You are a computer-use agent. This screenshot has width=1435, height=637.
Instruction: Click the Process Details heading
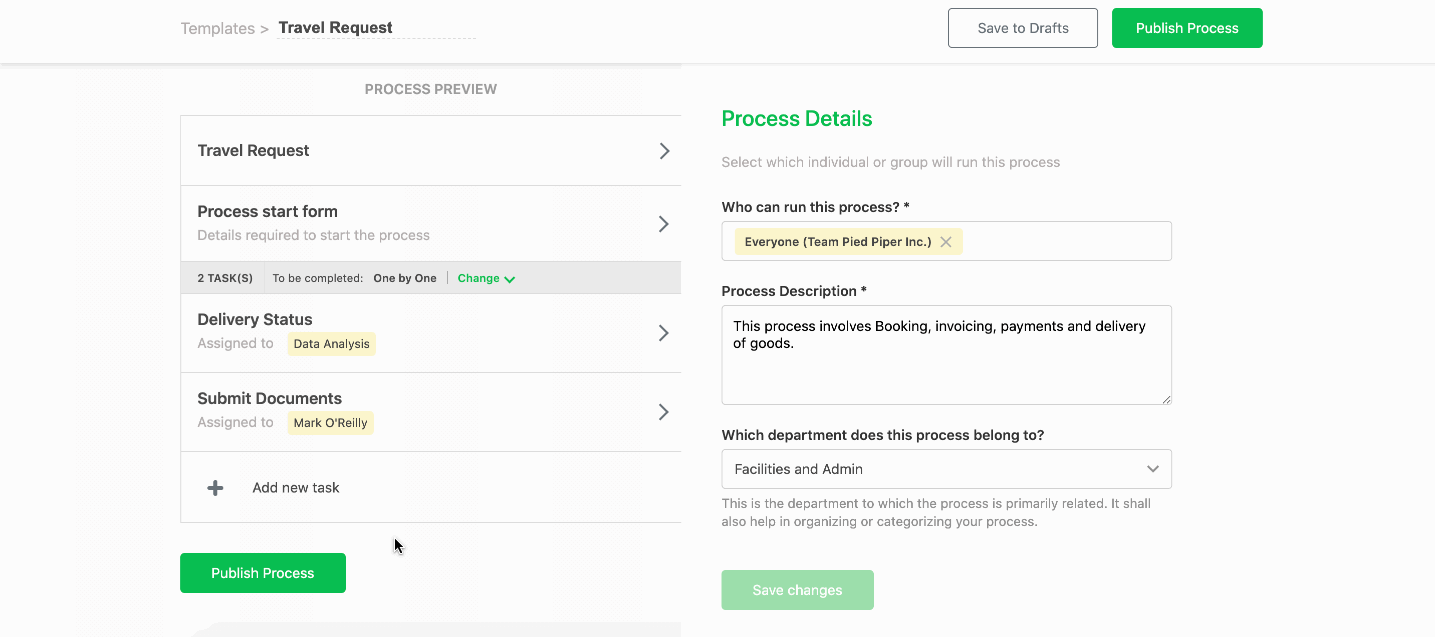(797, 119)
